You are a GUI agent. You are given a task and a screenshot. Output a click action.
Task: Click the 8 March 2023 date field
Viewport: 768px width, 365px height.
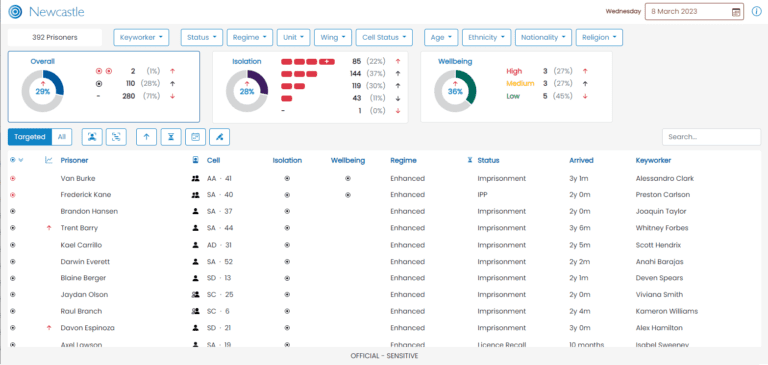[x=694, y=12]
